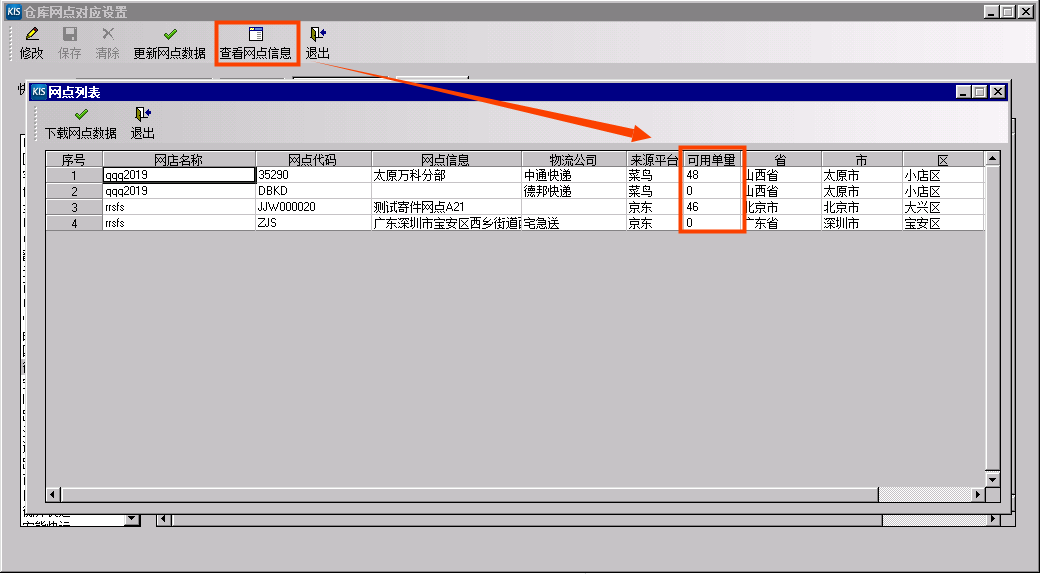The height and width of the screenshot is (574, 1040).
Task: Click 京东 cell in row 3
Action: pos(654,207)
